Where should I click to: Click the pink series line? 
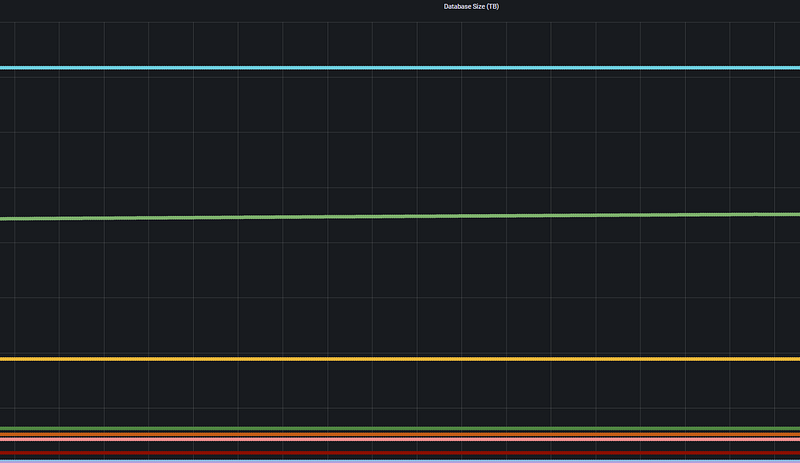pyautogui.click(x=400, y=439)
